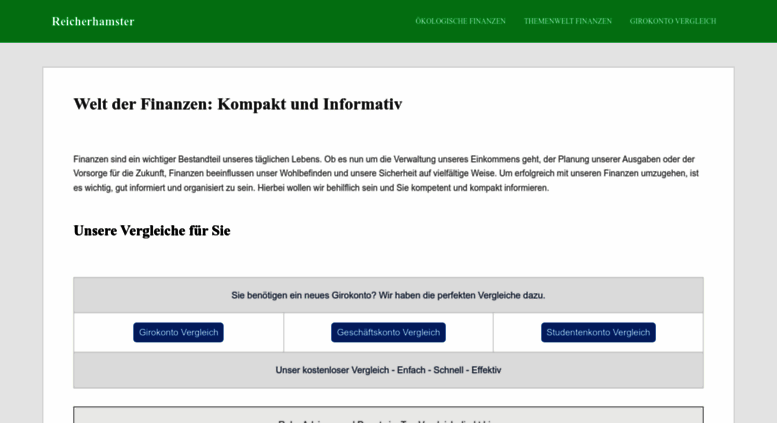Click text 'Unser kostenloser Vergleich - Enfach - Schnell - Effektiv'
The width and height of the screenshot is (777, 423).
tap(388, 370)
